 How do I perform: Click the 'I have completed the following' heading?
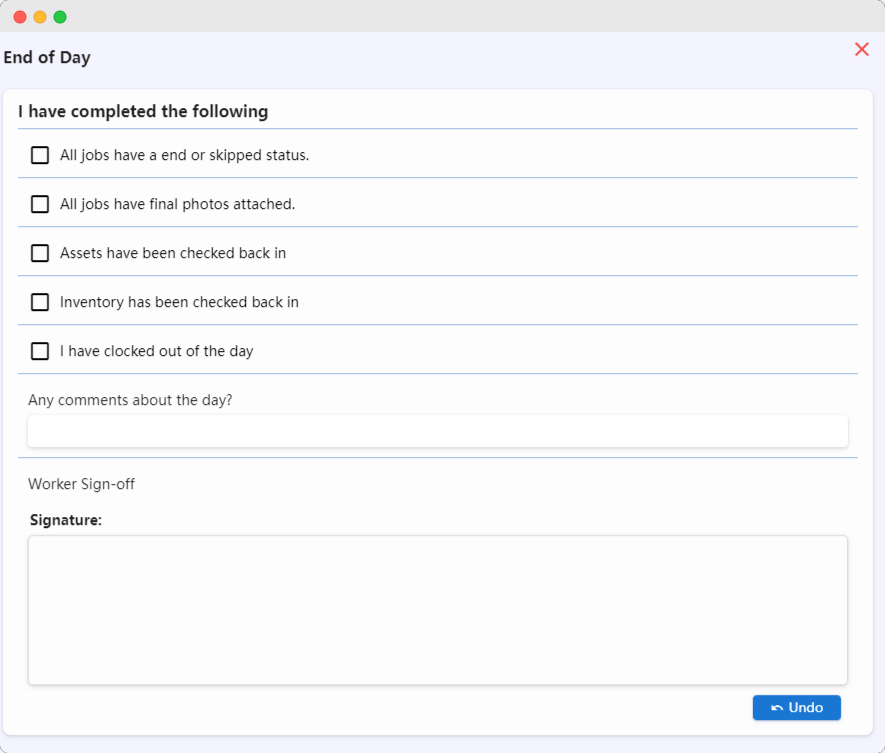143,111
